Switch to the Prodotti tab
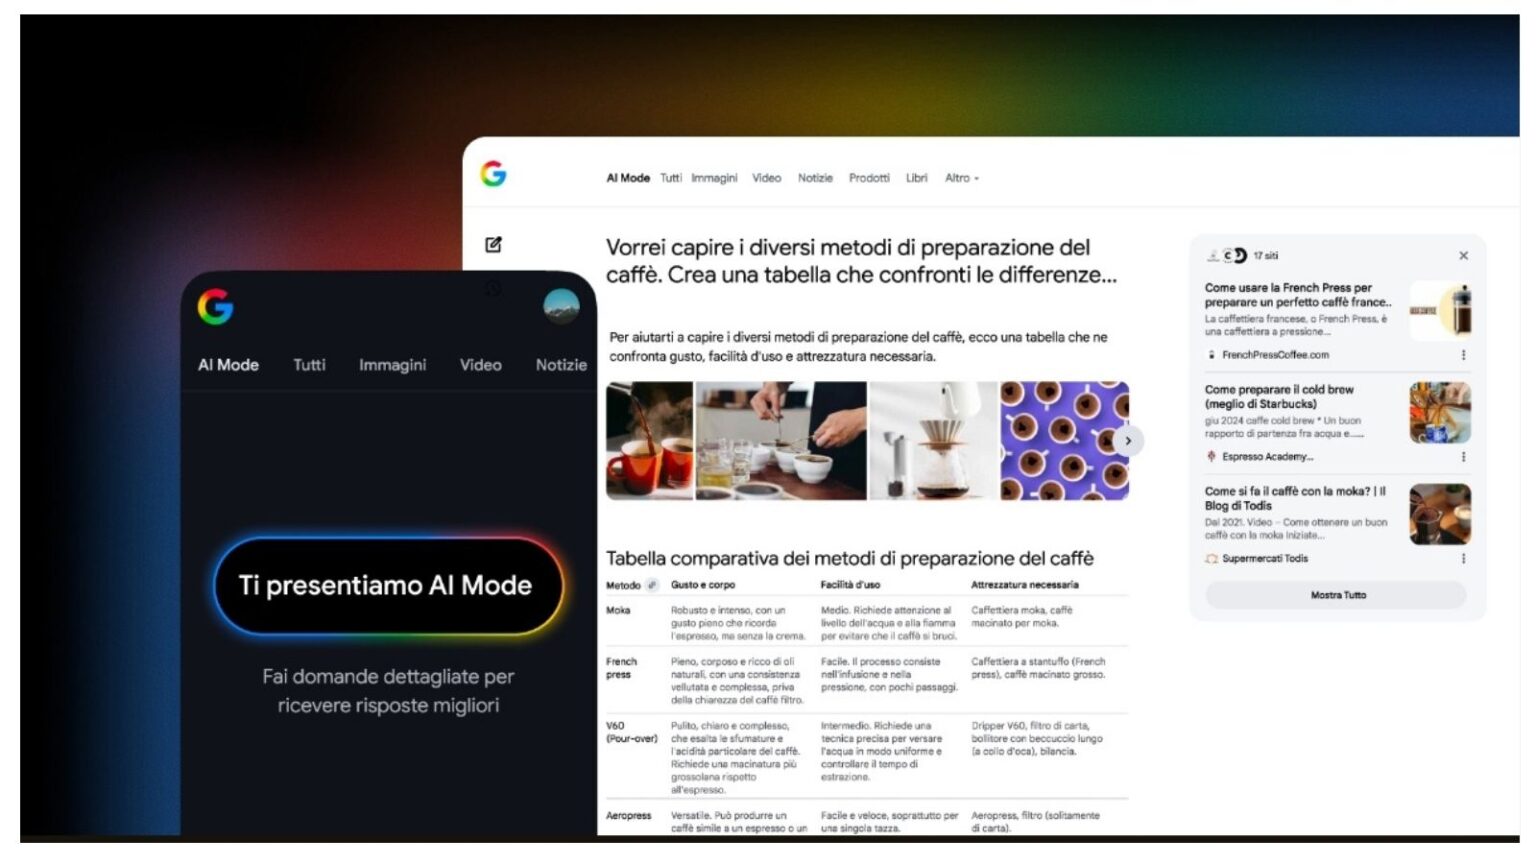 (869, 178)
